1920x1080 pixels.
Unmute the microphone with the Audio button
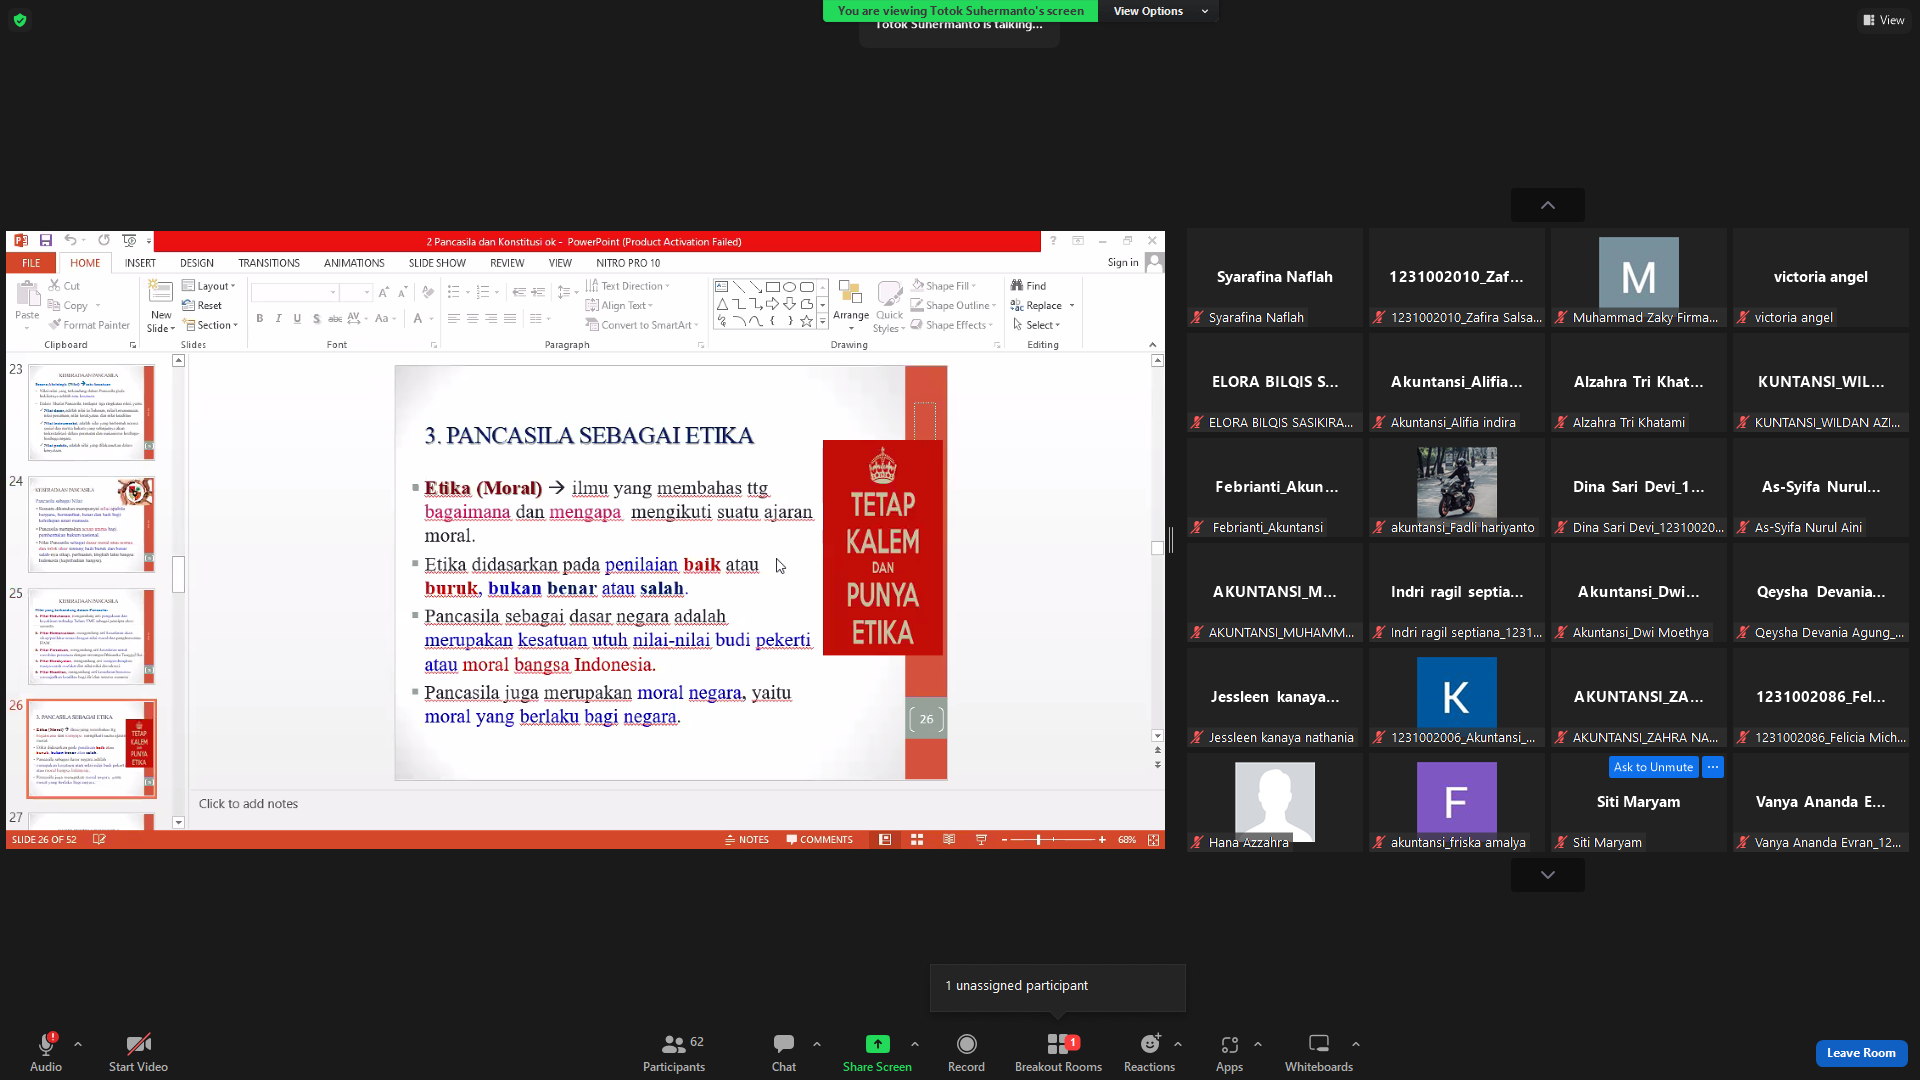click(x=46, y=1053)
